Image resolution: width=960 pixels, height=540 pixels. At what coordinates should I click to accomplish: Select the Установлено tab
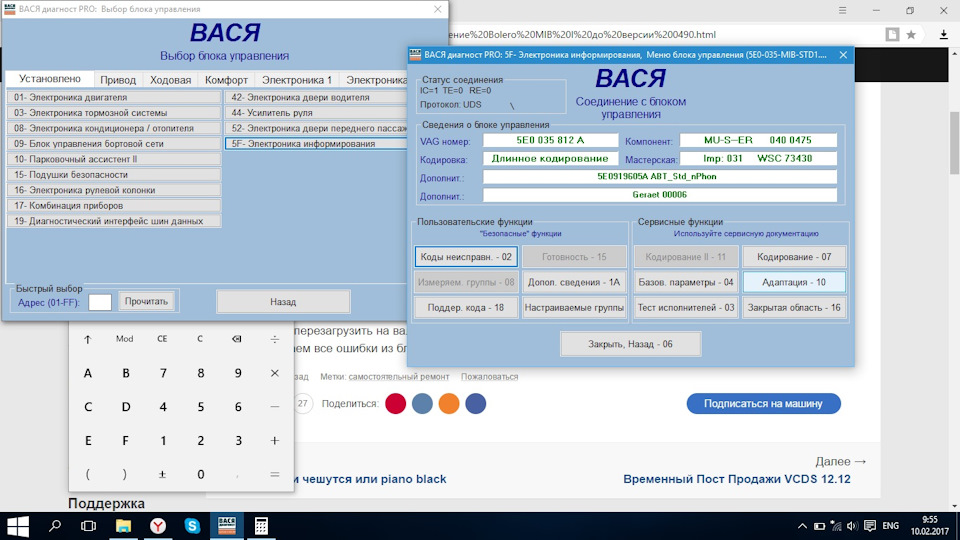[x=50, y=79]
